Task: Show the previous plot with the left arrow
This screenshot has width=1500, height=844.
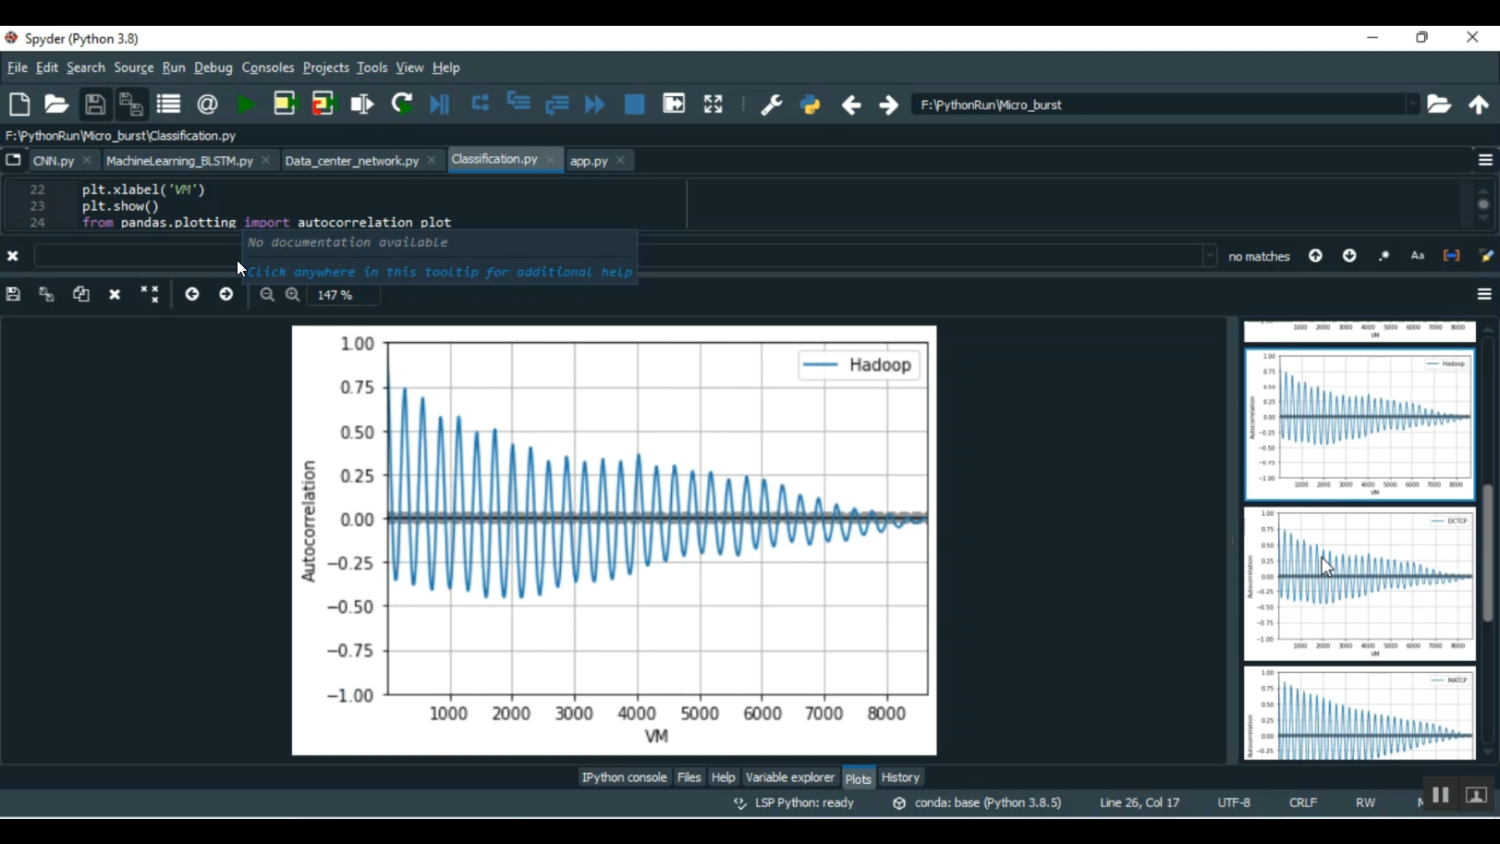Action: [x=192, y=295]
